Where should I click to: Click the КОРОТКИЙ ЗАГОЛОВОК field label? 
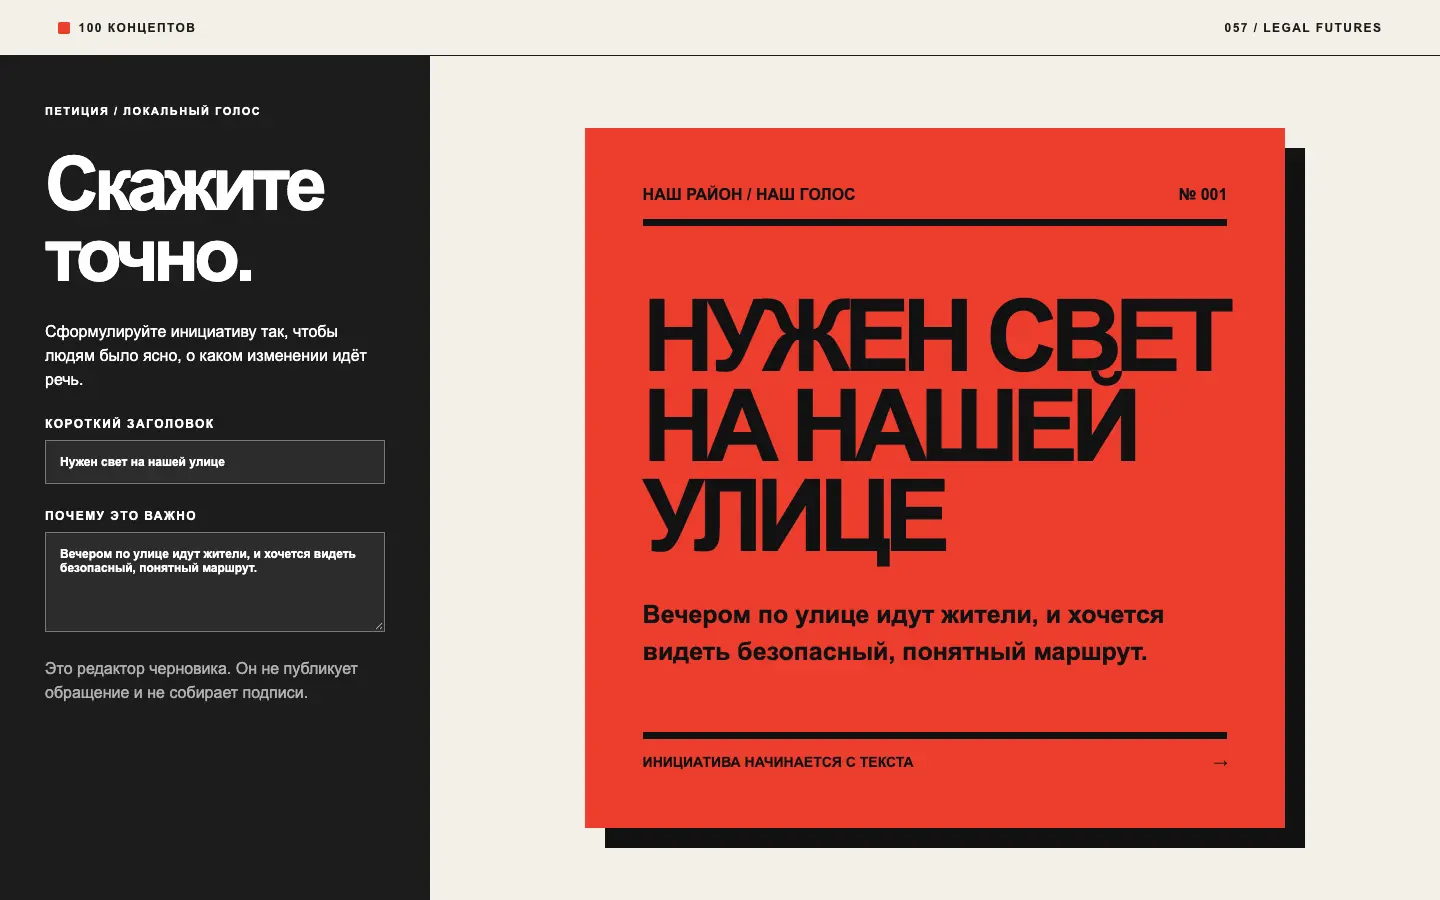[x=129, y=424]
